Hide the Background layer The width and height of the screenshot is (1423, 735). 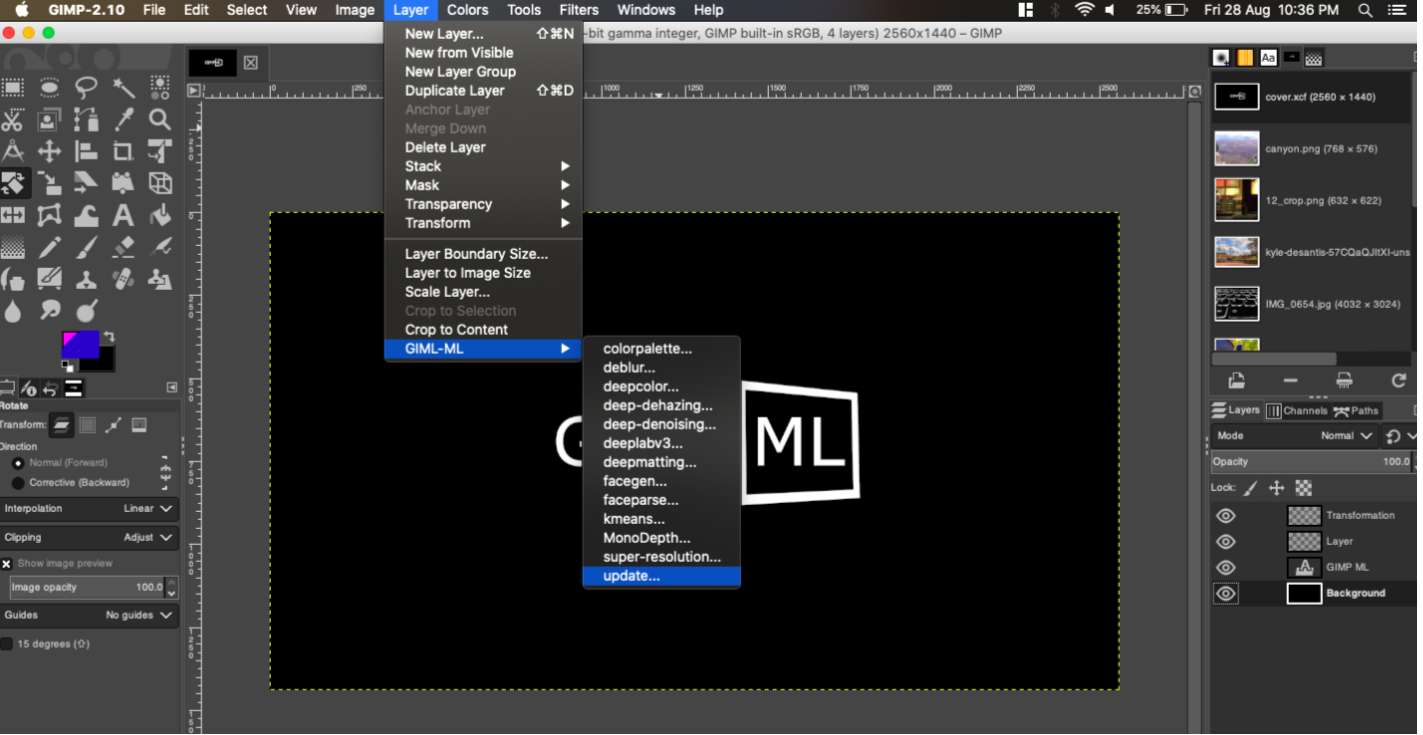pyautogui.click(x=1226, y=593)
